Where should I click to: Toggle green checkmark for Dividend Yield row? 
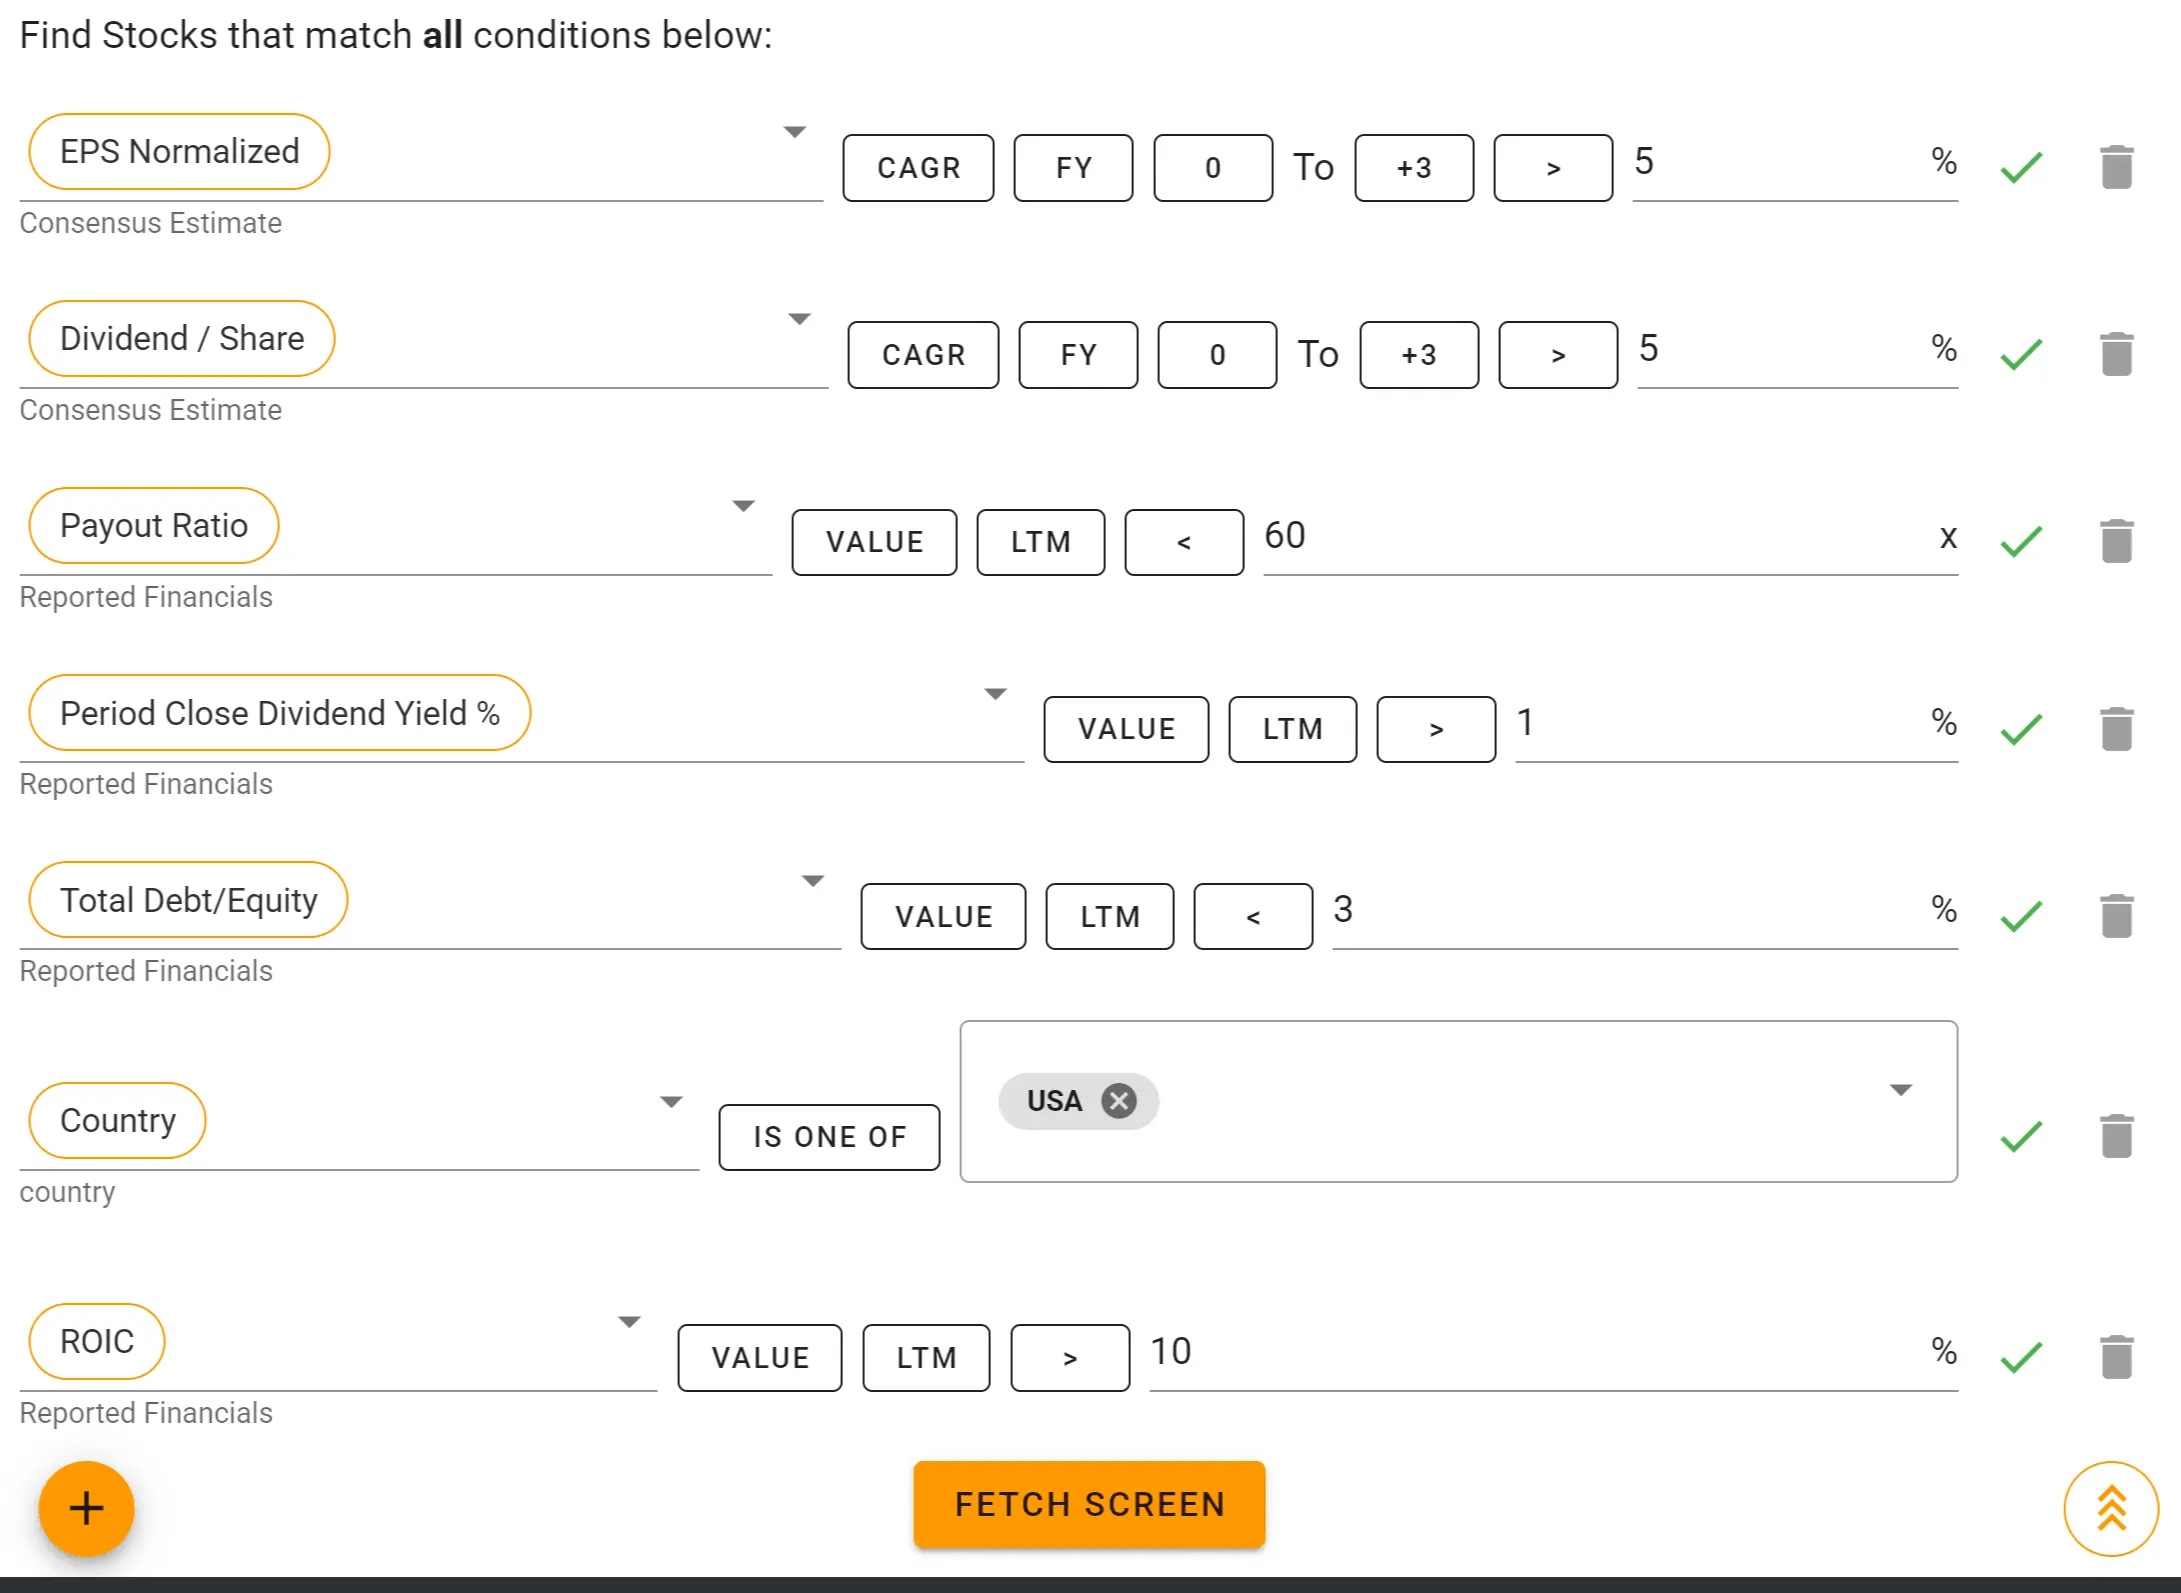(x=2021, y=729)
